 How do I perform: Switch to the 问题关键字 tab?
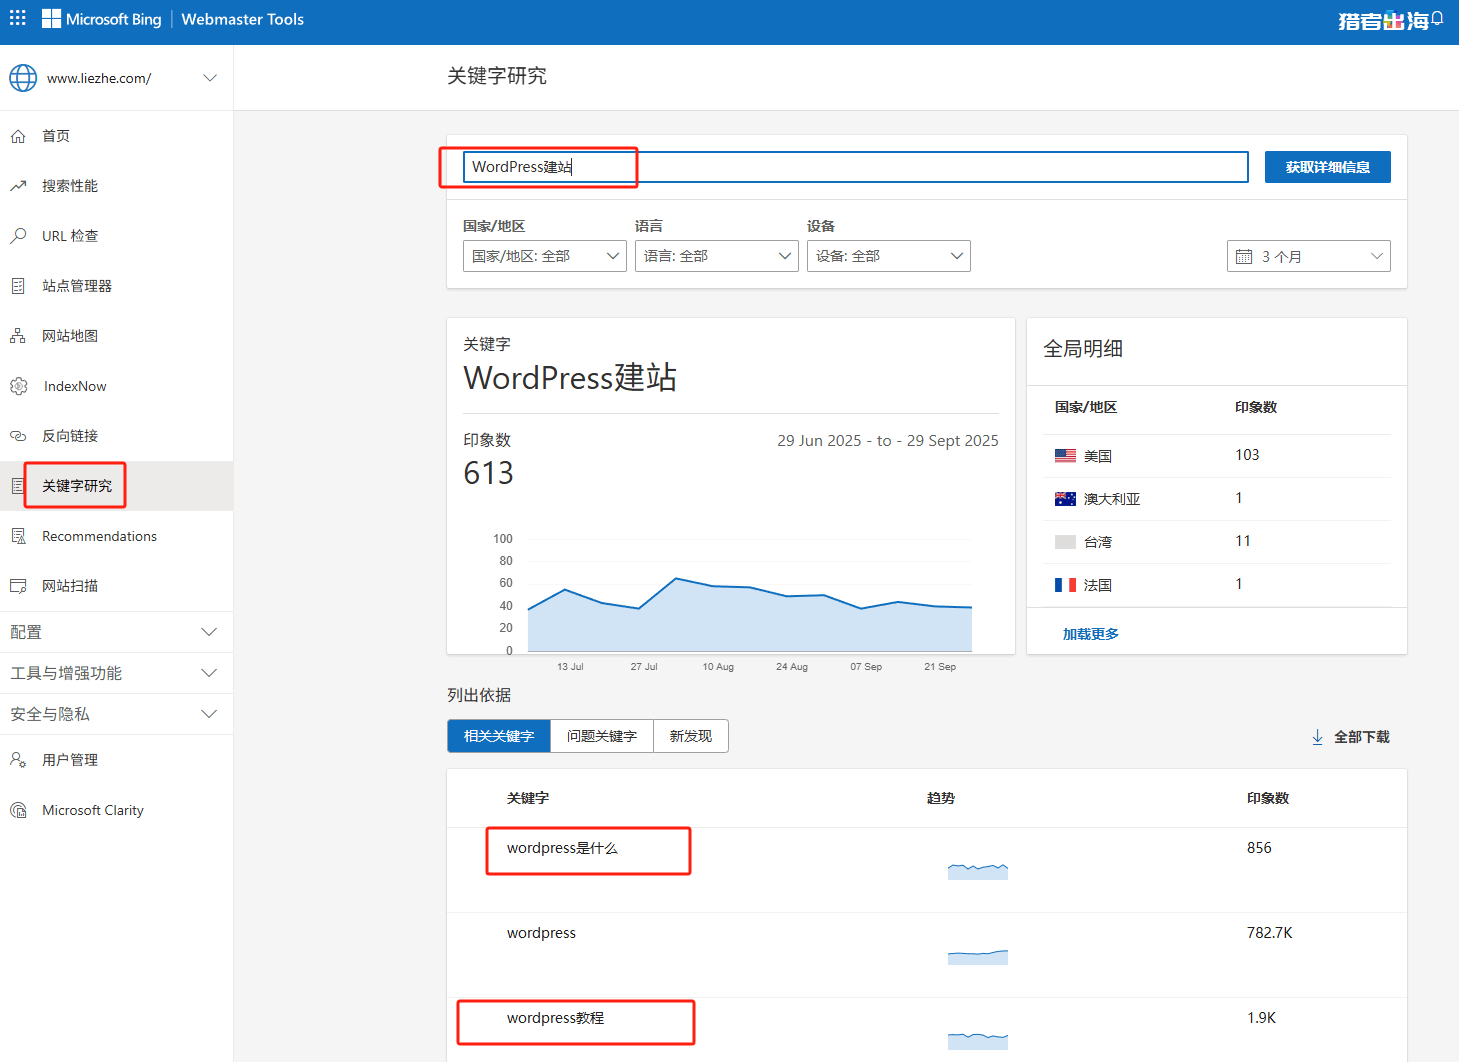601,735
